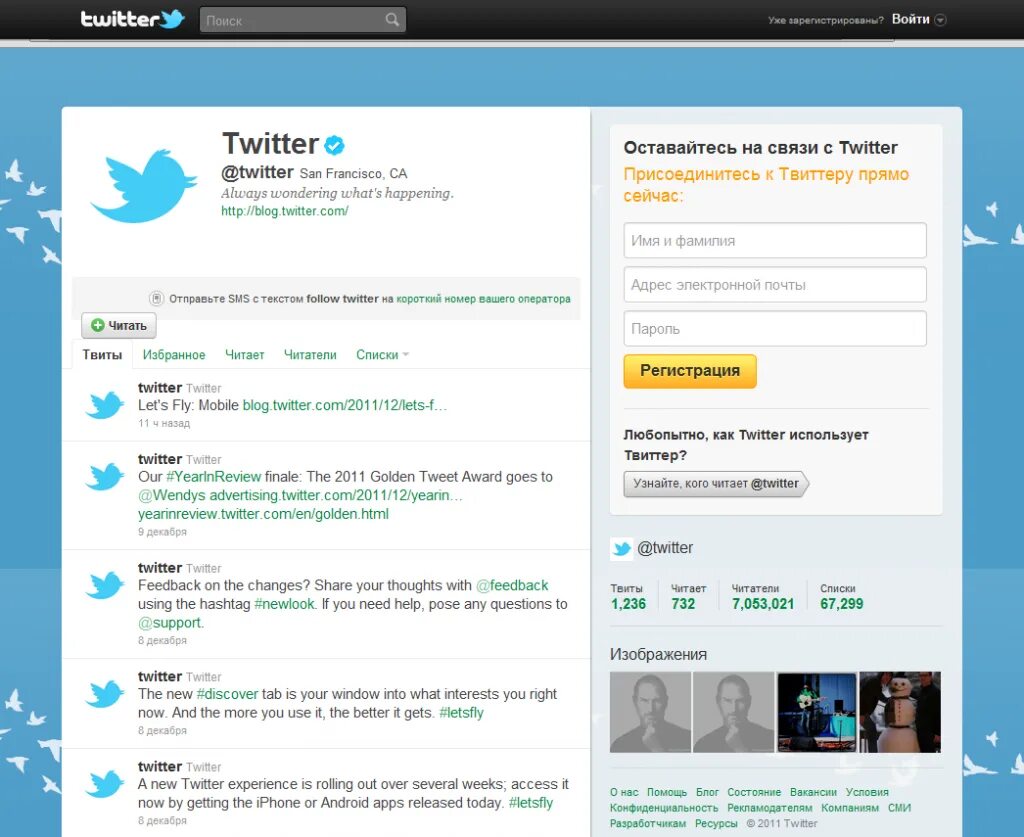Open the second grayscale portrait thumbnail
This screenshot has width=1024, height=837.
click(x=733, y=712)
